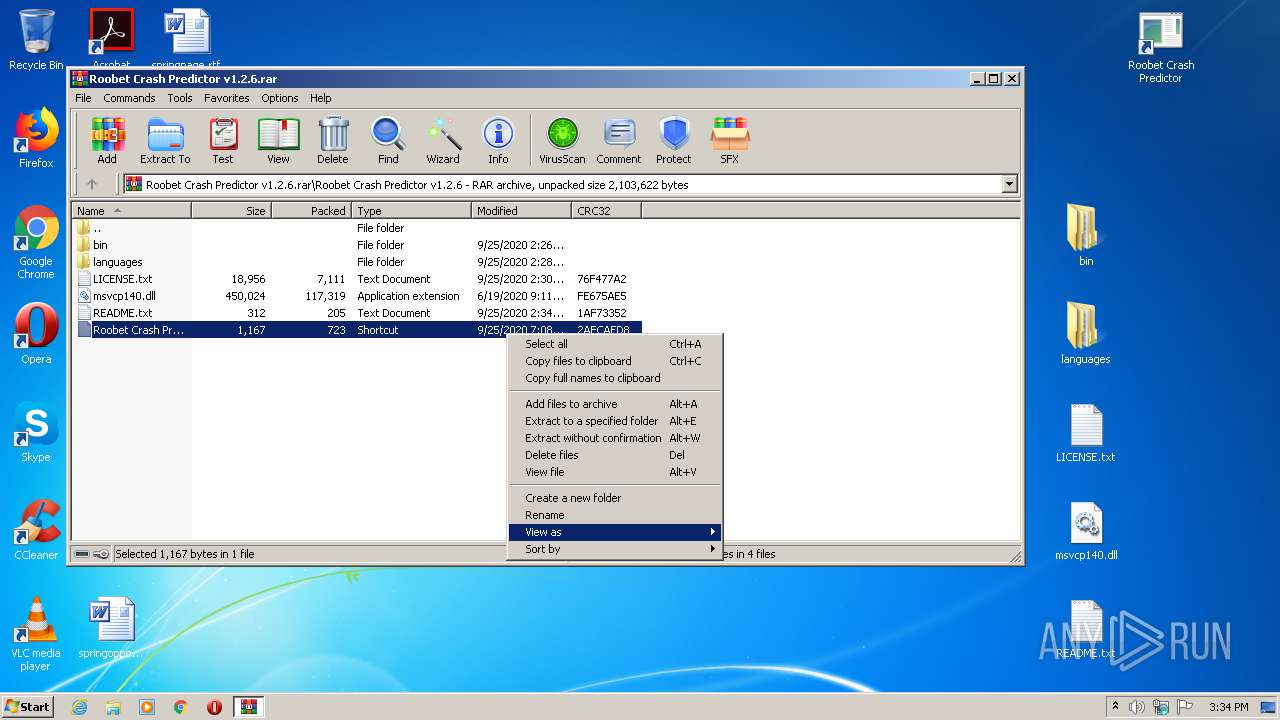The height and width of the screenshot is (720, 1280).
Task: Sort by the CRC32 column header
Action: pyautogui.click(x=606, y=211)
